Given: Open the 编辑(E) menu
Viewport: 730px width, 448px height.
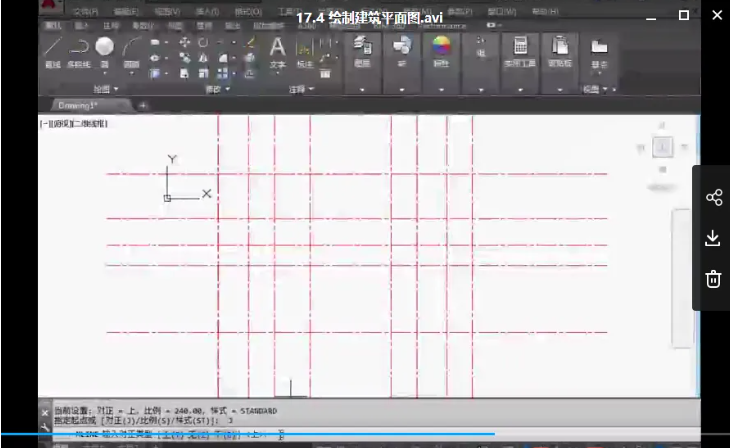Looking at the screenshot, I should coord(126,12).
